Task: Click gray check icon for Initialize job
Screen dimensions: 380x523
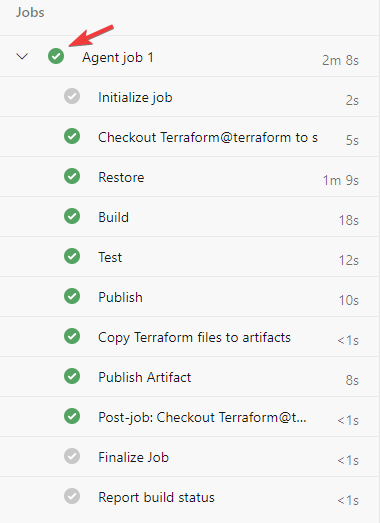Action: 72,96
